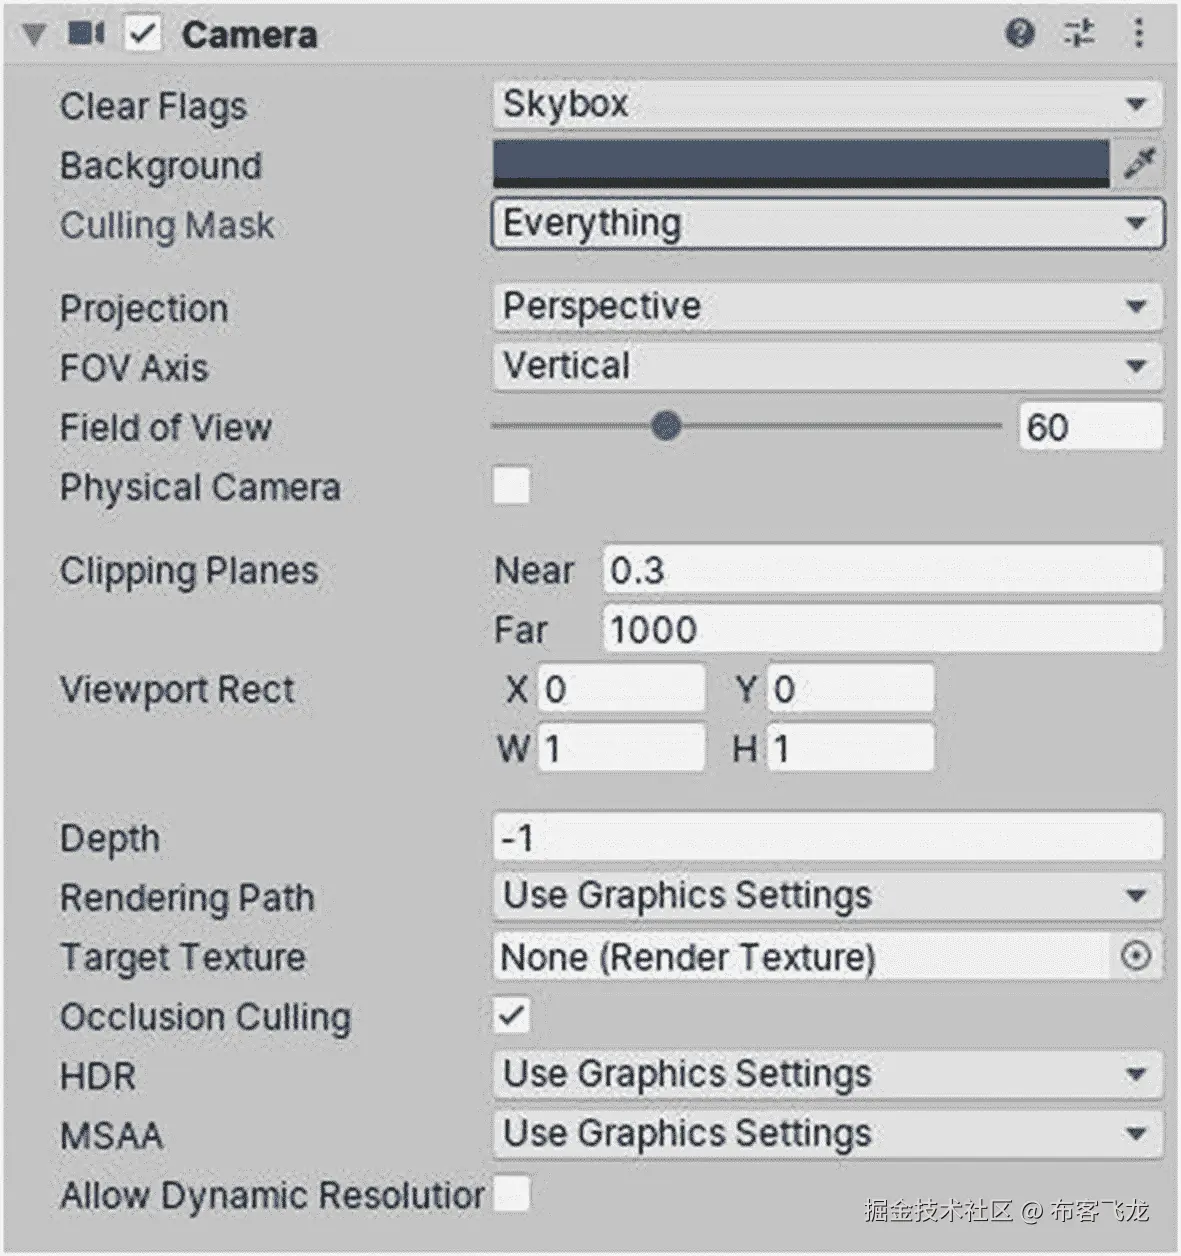Click the Depth input field
Image resolution: width=1181 pixels, height=1256 pixels.
[x=827, y=837]
